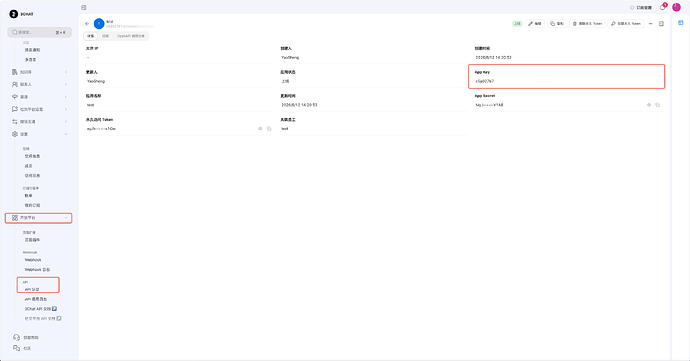Click the minus icon in the header

651,24
